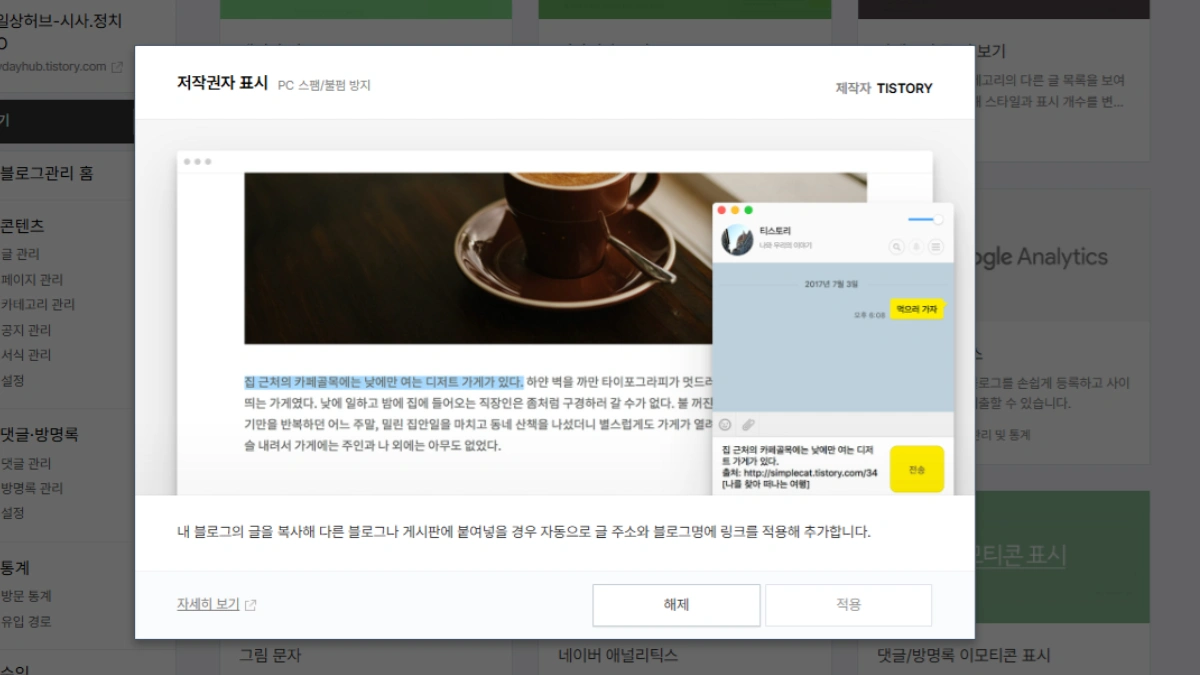This screenshot has width=1200, height=675.
Task: Click the external link icon beside the tistory.com address
Action: point(117,67)
